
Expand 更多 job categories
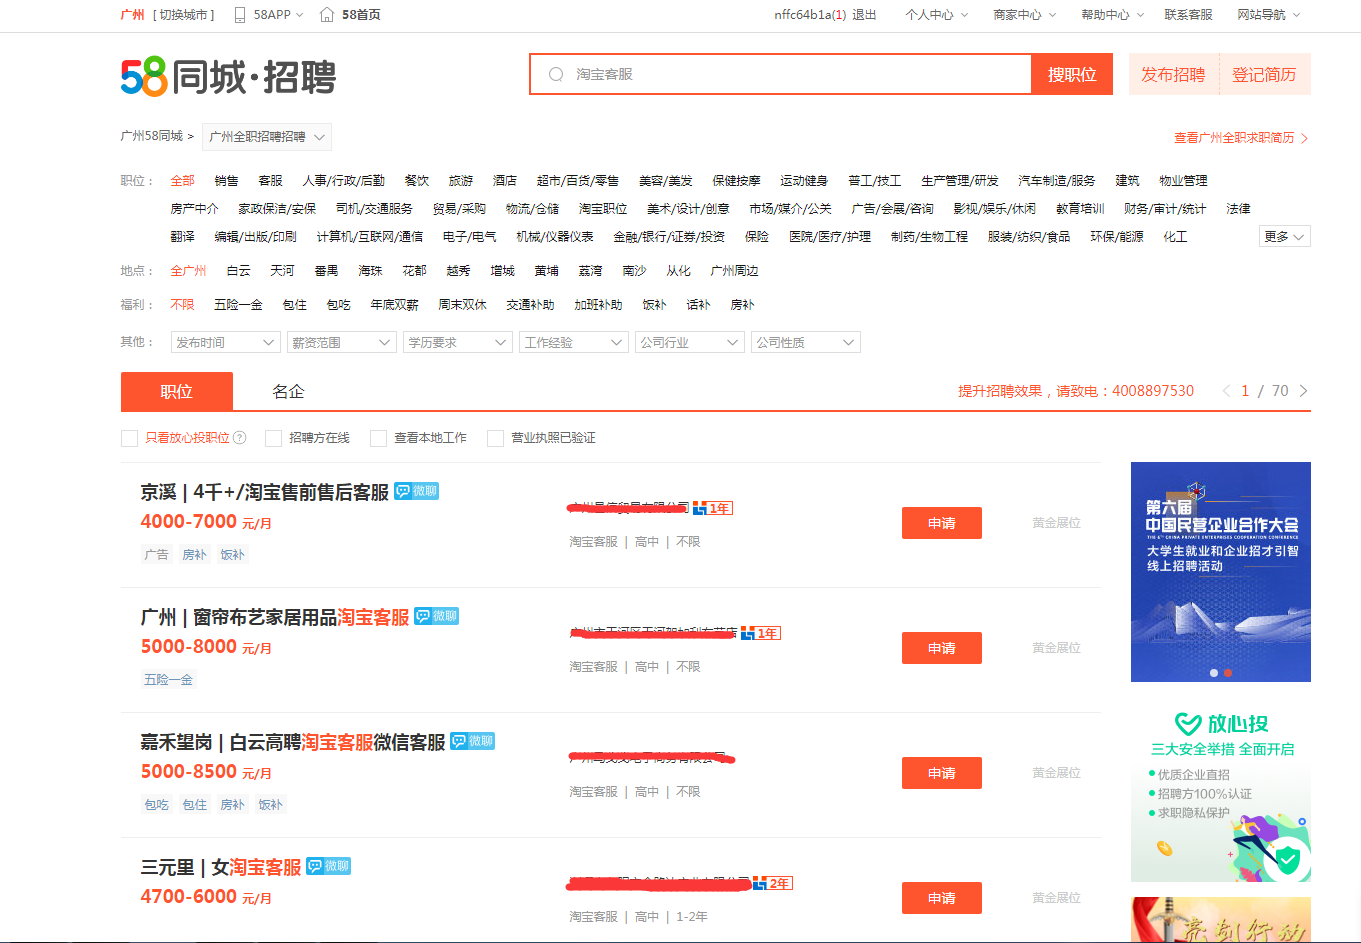click(1284, 237)
